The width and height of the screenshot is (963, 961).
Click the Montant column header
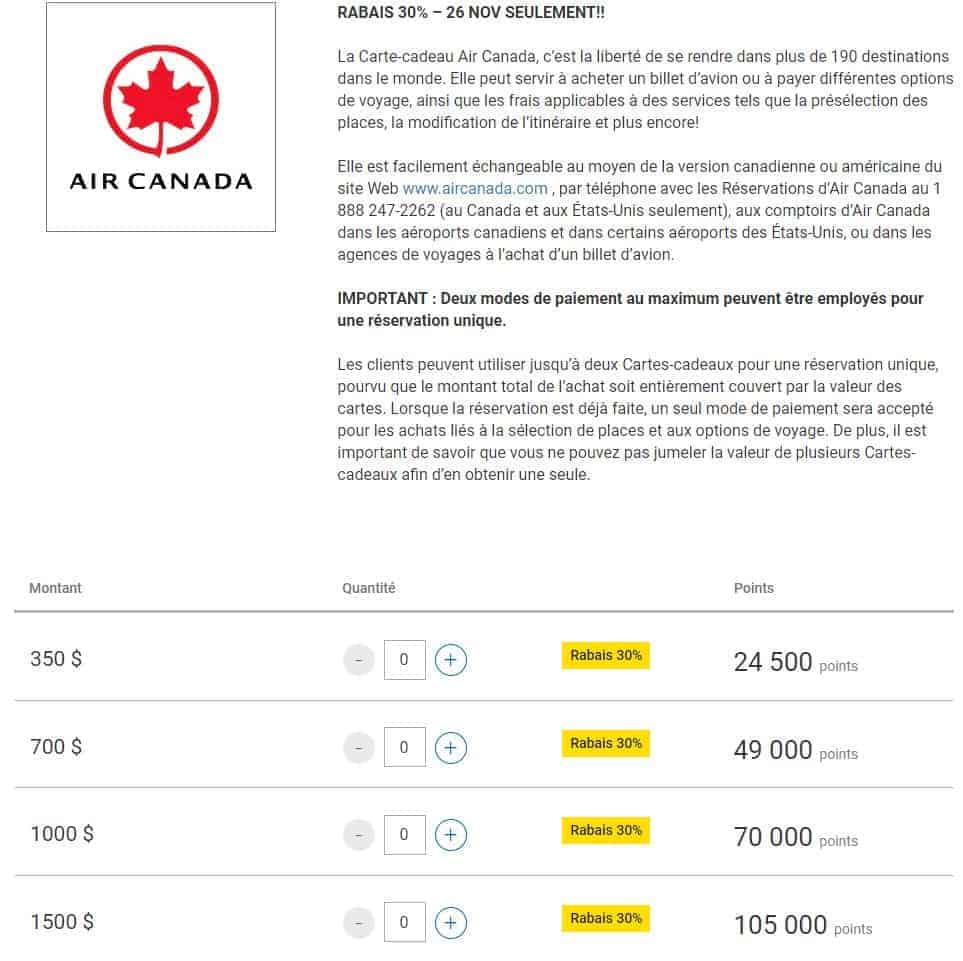coord(55,588)
